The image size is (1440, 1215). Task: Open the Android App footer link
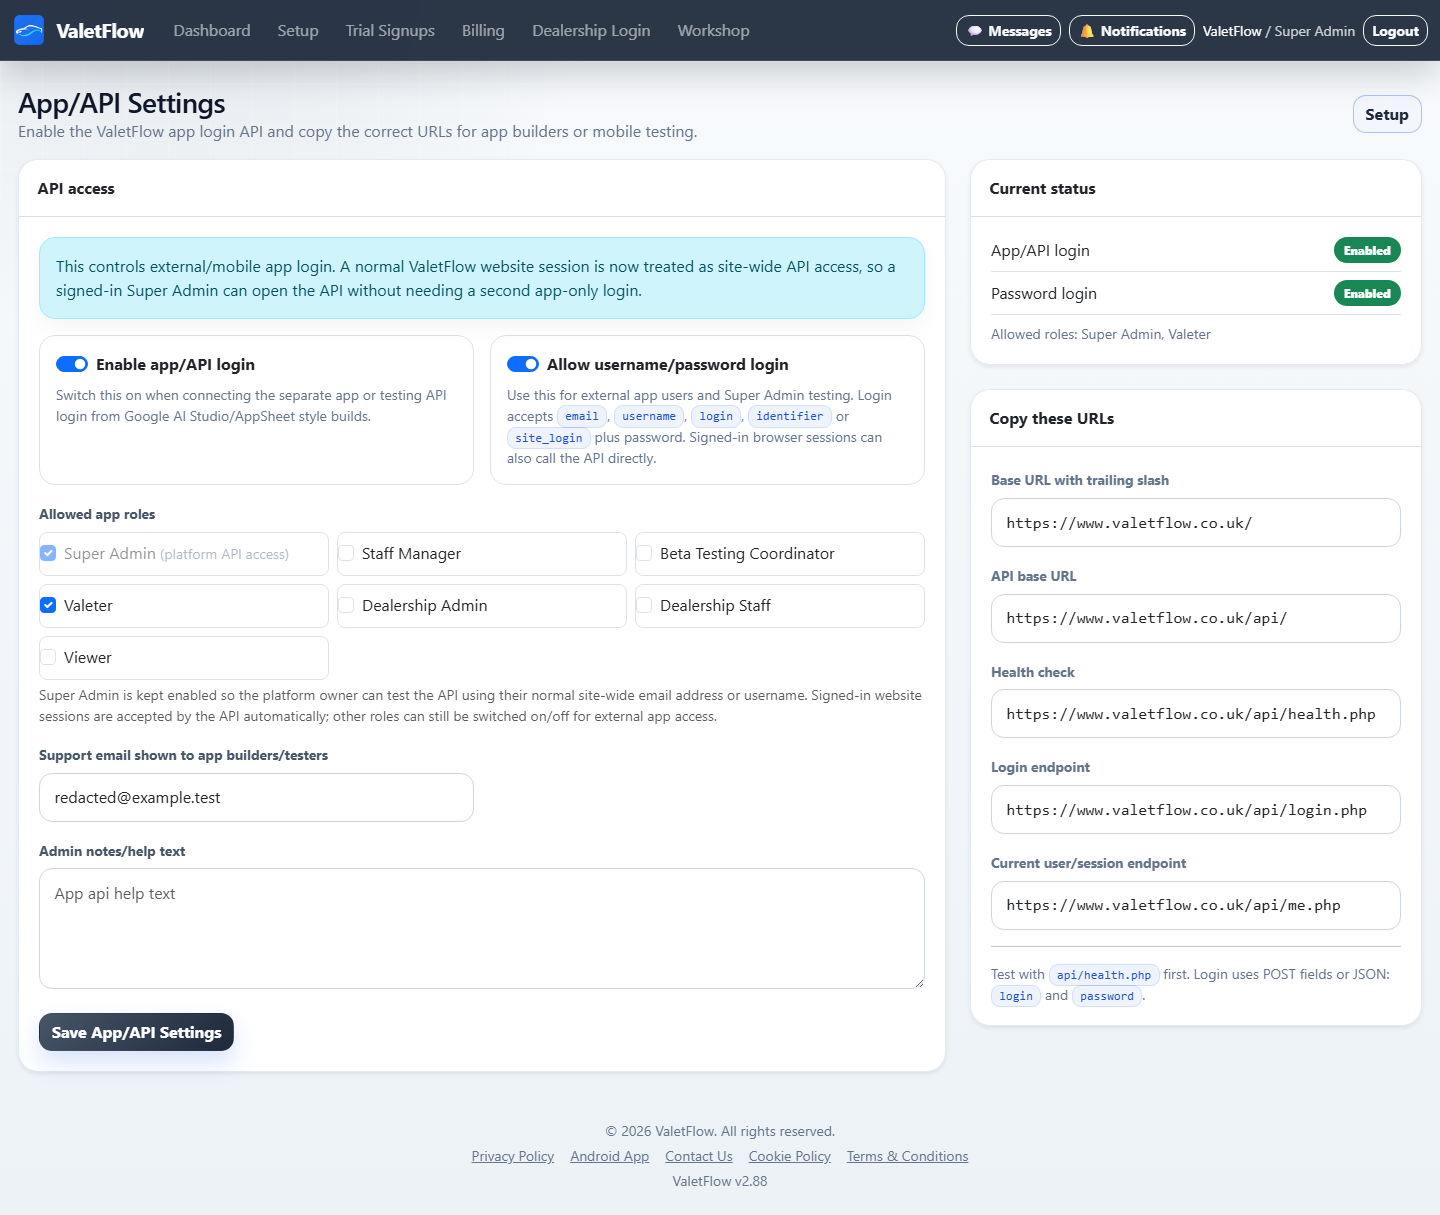pyautogui.click(x=610, y=1156)
